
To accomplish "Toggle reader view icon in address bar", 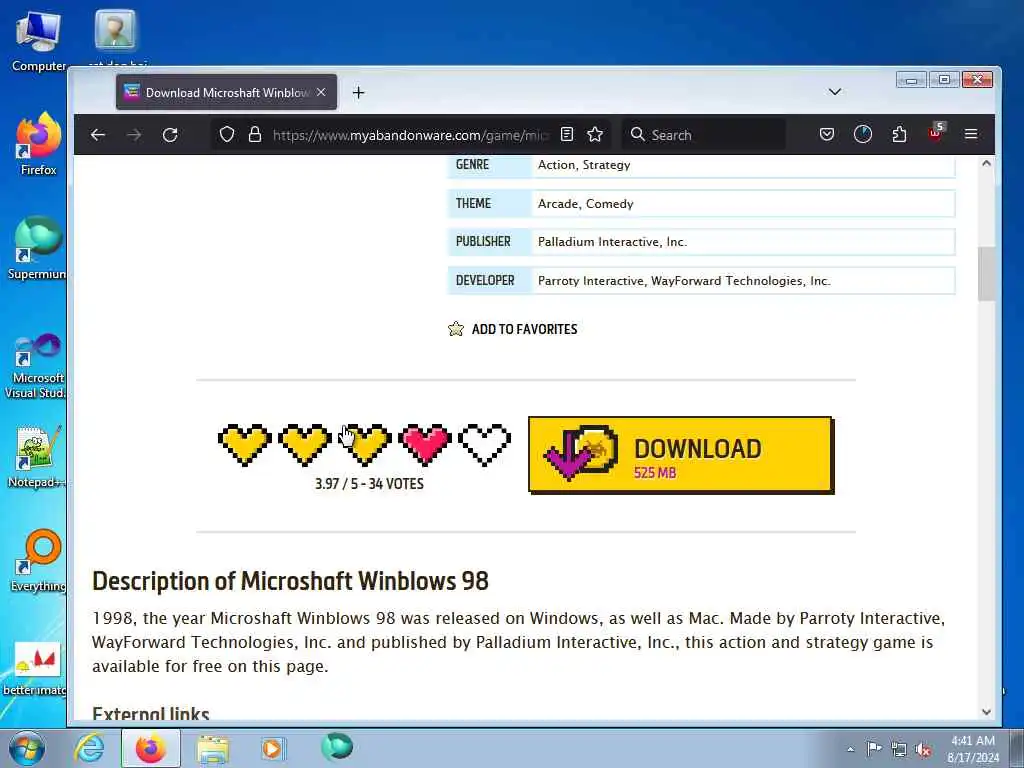I will (567, 135).
